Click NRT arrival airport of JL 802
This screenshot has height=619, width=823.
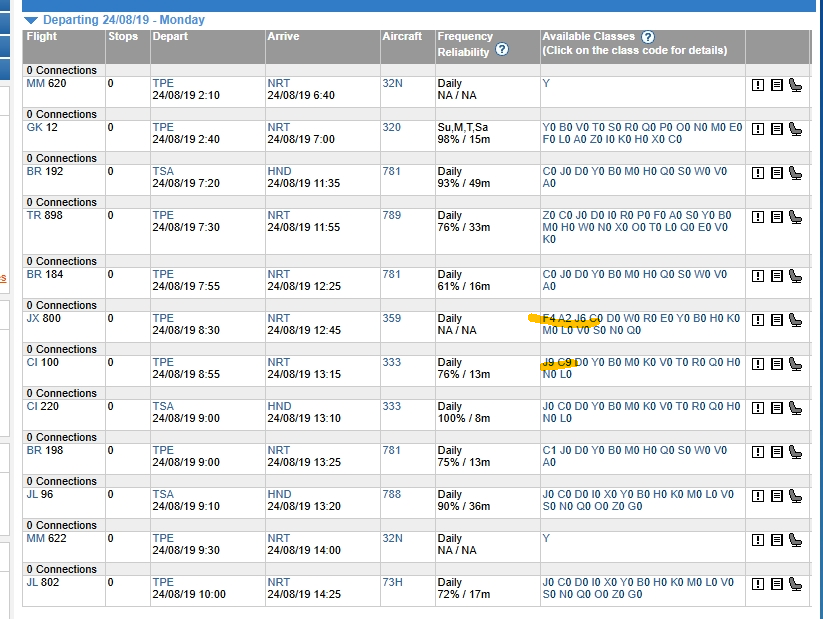(x=279, y=582)
